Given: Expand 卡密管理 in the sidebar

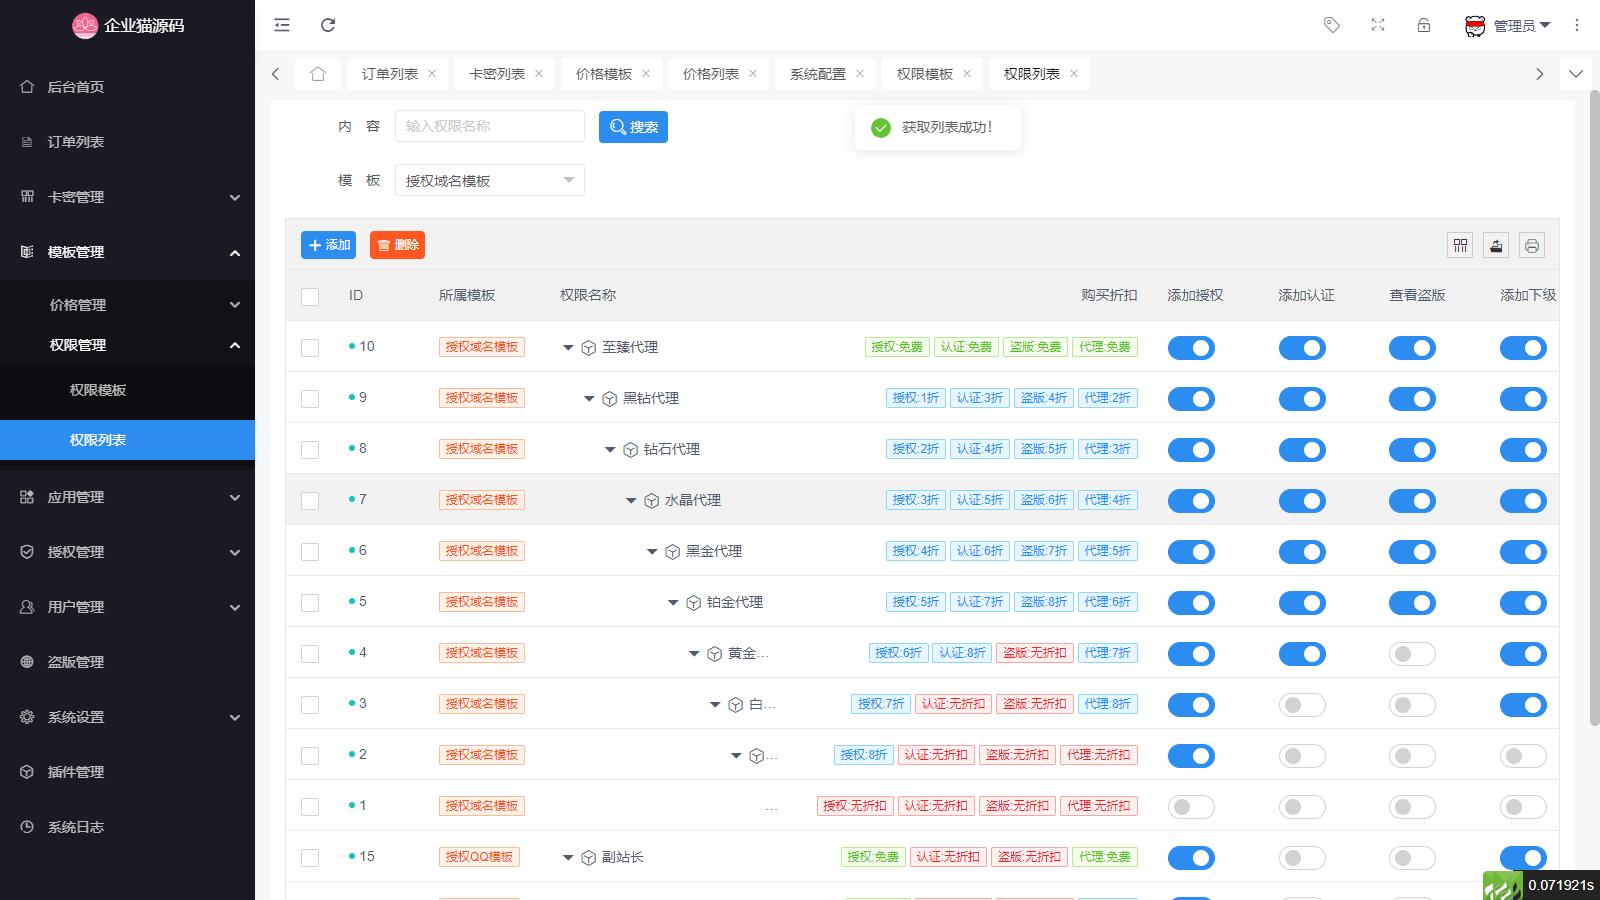Looking at the screenshot, I should [128, 197].
